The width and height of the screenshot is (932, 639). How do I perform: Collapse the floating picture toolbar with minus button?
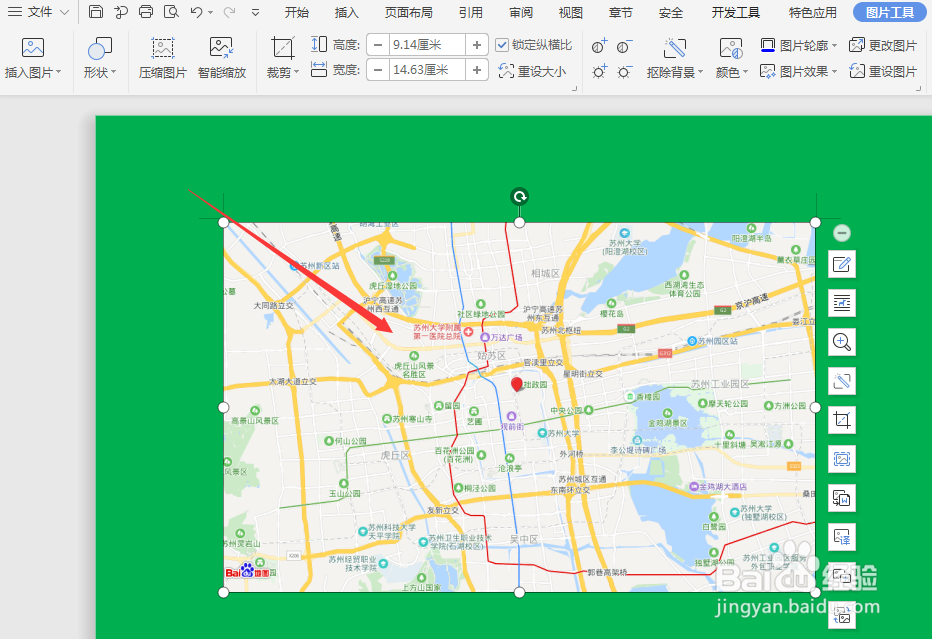click(x=842, y=233)
